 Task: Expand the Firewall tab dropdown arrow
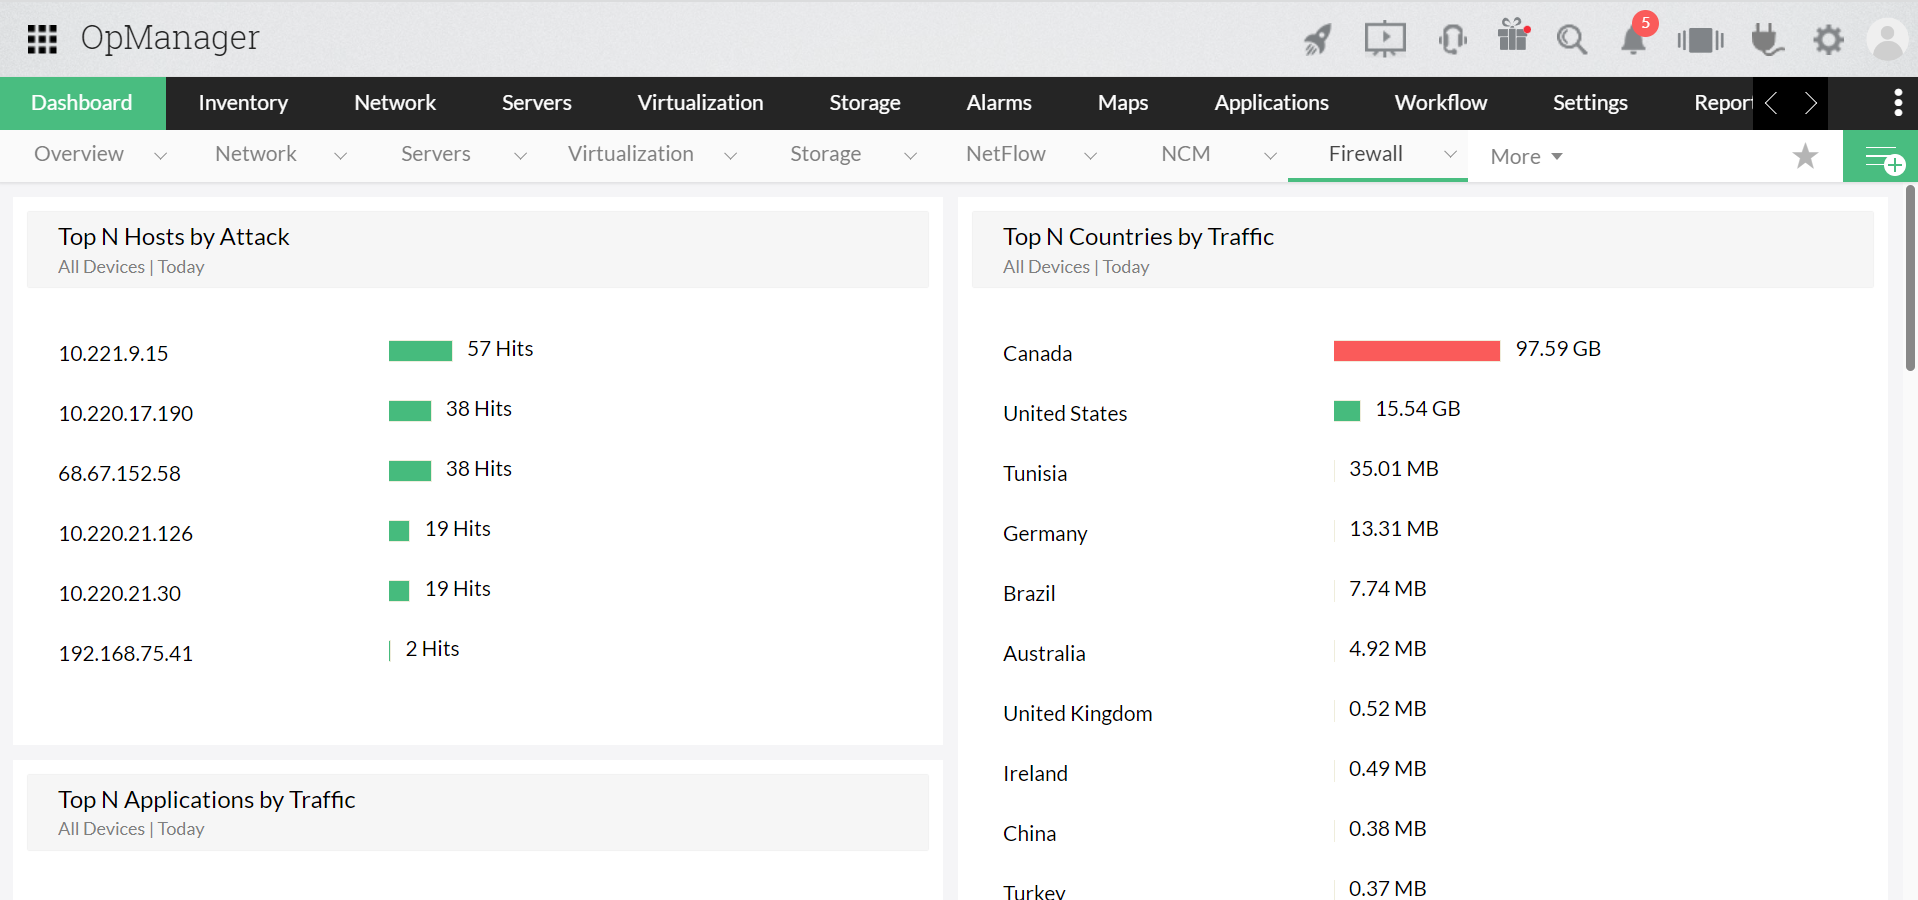[x=1450, y=154]
